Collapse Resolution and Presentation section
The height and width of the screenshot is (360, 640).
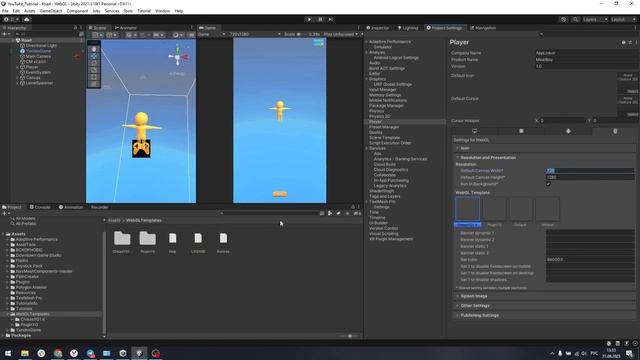point(458,158)
